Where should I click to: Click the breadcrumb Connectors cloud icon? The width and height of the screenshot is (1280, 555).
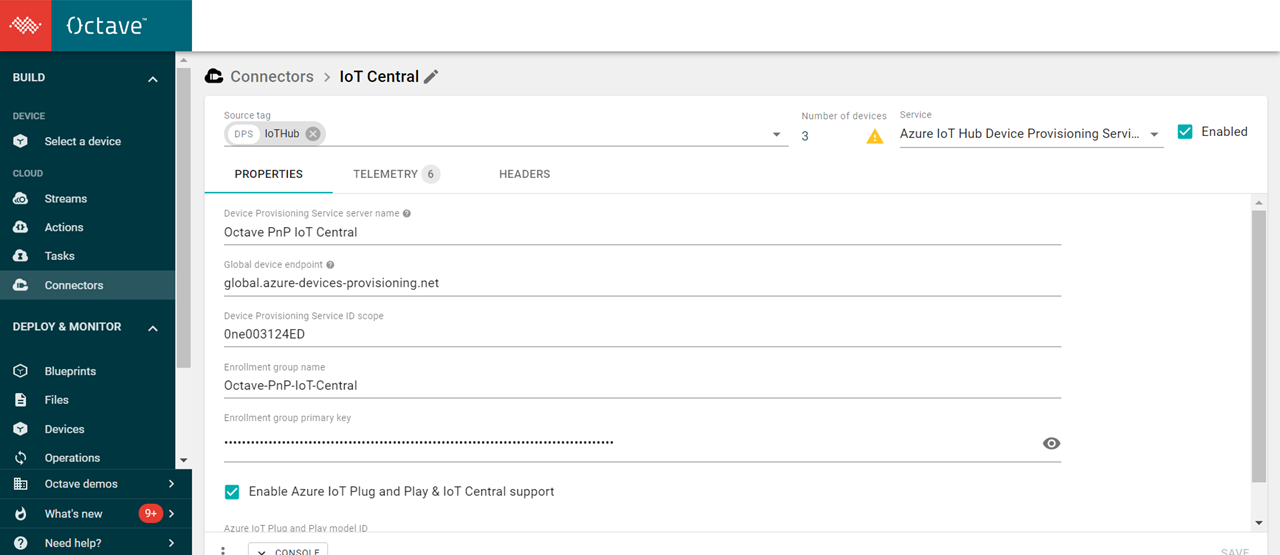pos(213,76)
